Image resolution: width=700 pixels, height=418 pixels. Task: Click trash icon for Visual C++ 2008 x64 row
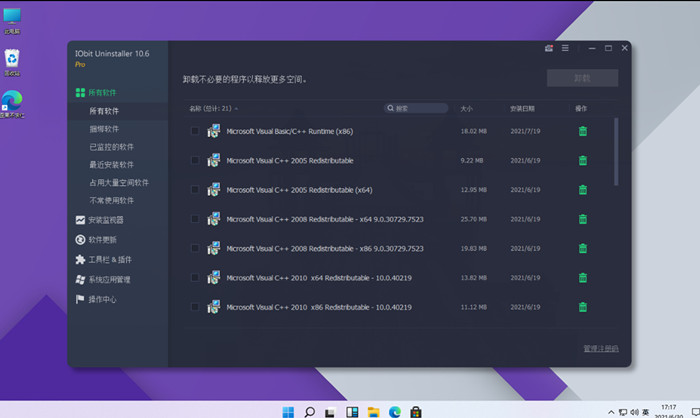point(583,219)
